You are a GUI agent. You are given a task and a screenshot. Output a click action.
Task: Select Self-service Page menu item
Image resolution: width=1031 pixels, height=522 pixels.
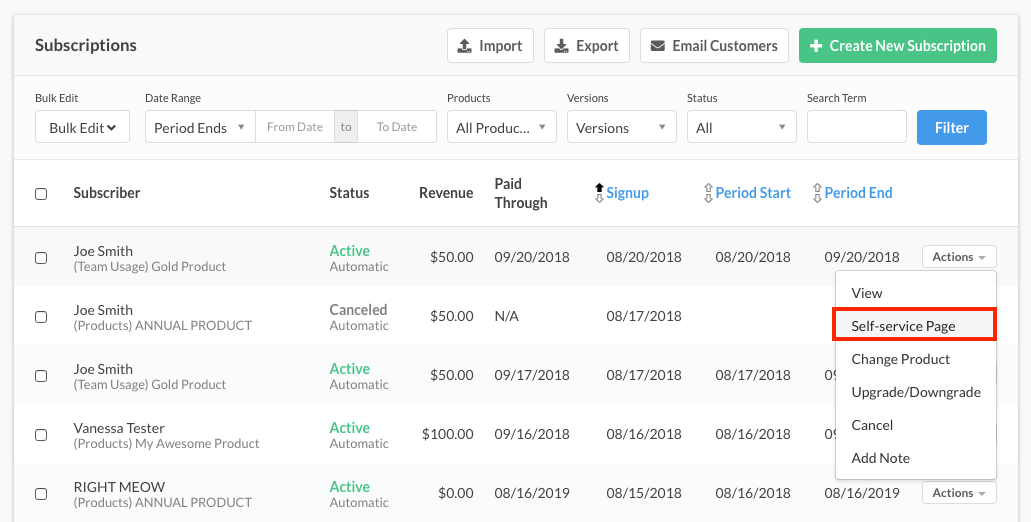916,326
